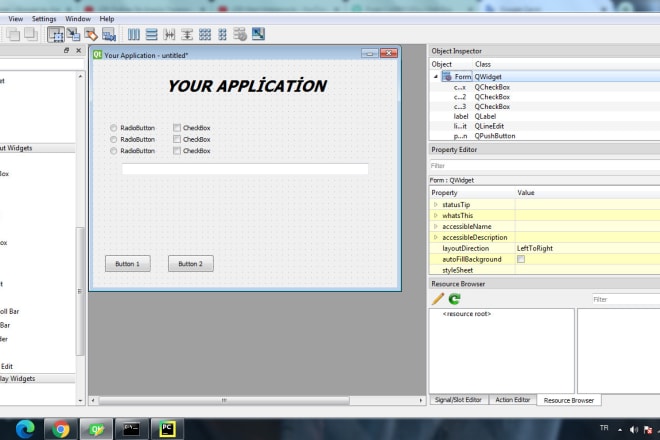Switch to the Signal/Slot Editor tab
This screenshot has width=660, height=440.
coord(458,400)
